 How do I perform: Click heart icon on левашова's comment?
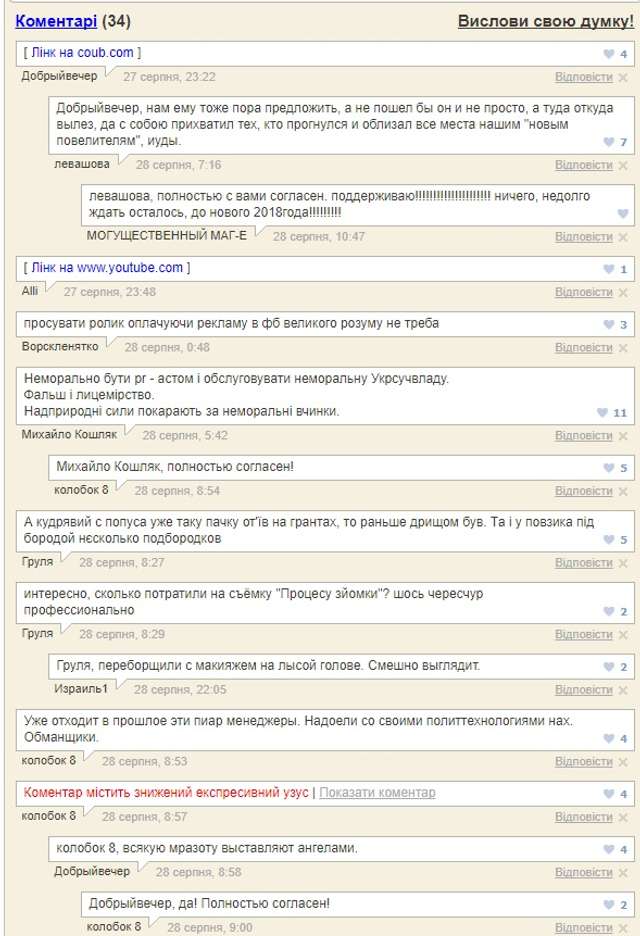[x=608, y=142]
